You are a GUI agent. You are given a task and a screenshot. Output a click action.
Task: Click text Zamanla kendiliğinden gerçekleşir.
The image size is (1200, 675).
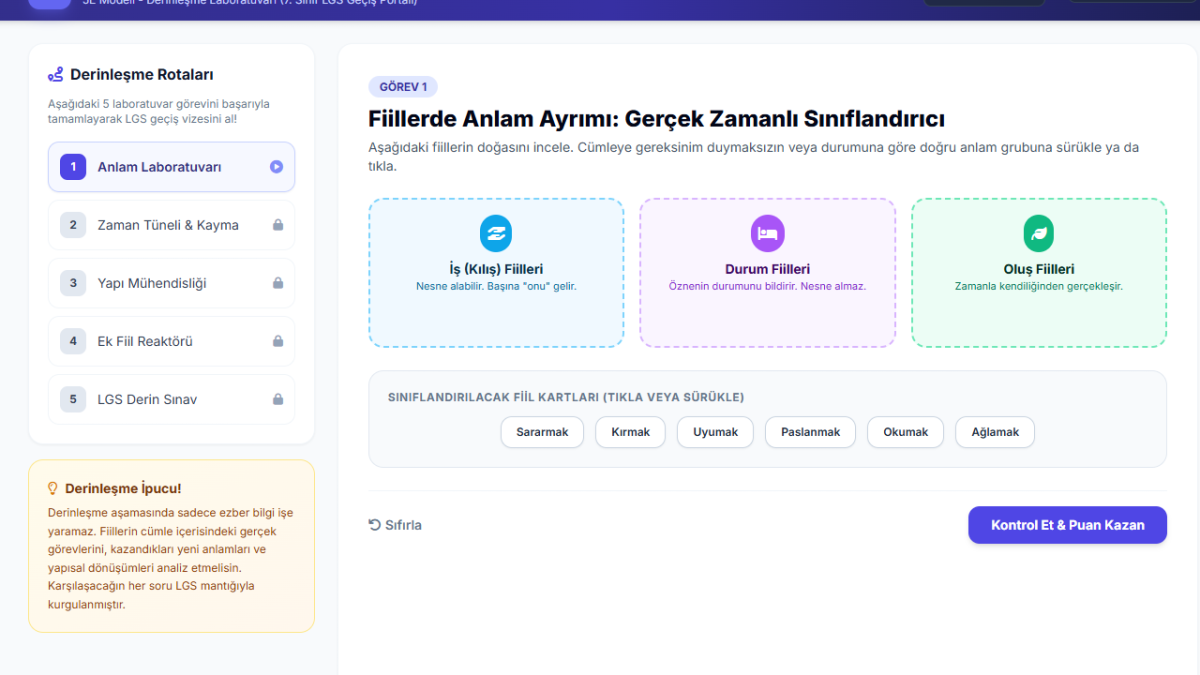pyautogui.click(x=1039, y=286)
